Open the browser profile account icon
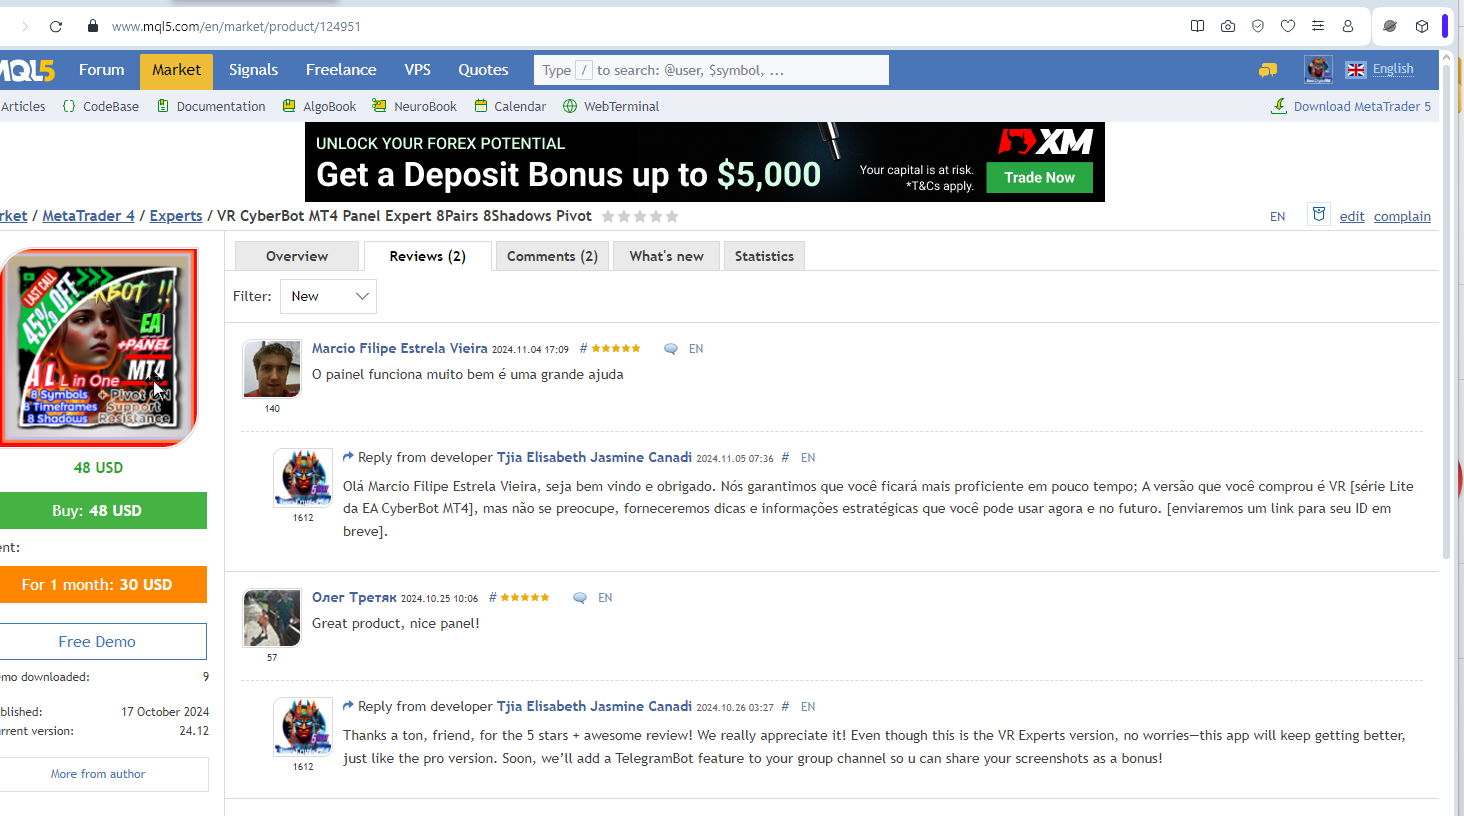 tap(1348, 26)
